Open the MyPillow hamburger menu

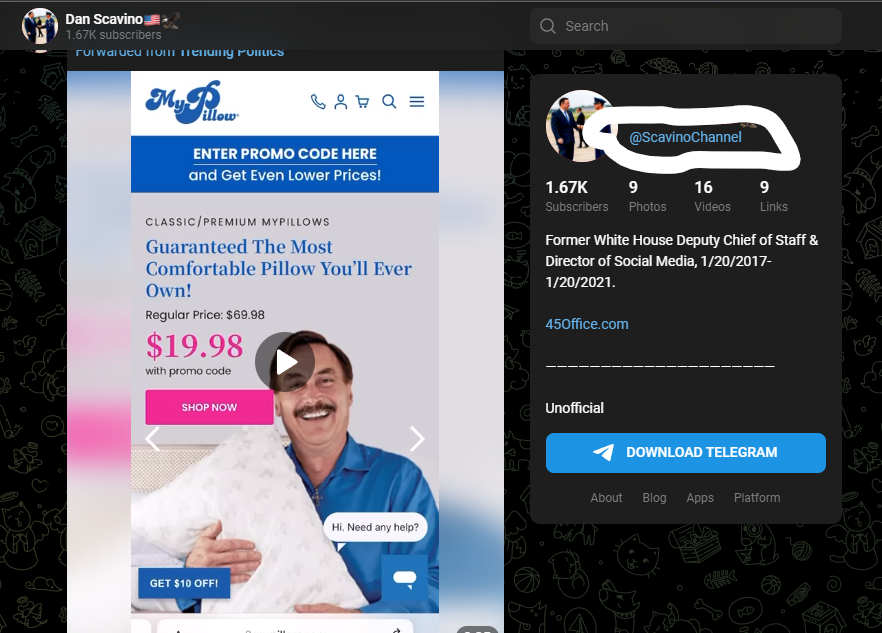coord(417,101)
